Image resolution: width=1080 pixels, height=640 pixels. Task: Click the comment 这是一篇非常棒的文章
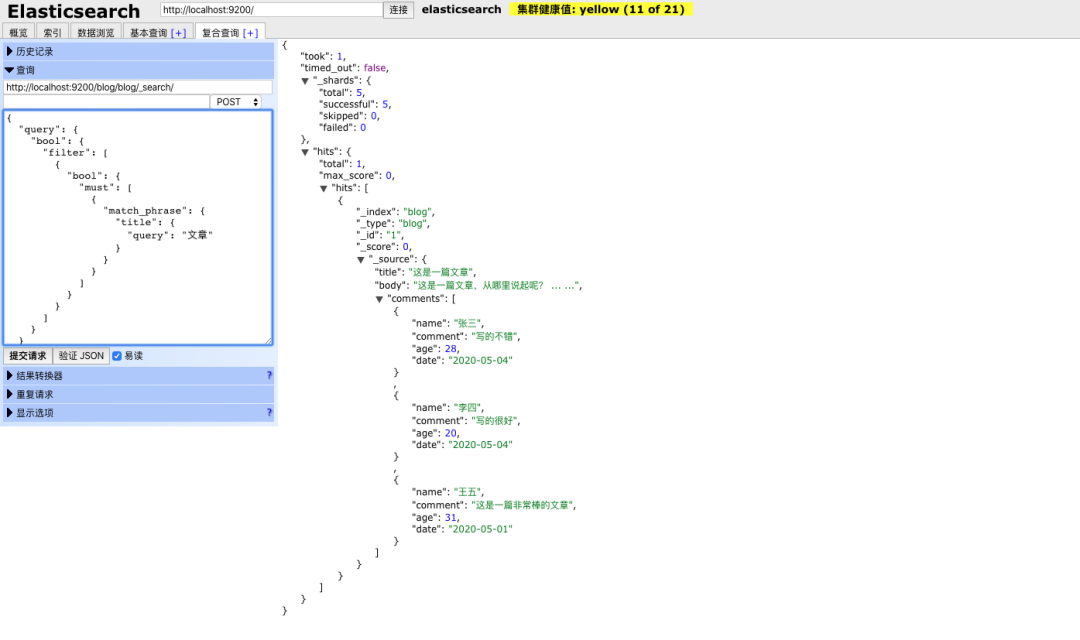(x=523, y=506)
